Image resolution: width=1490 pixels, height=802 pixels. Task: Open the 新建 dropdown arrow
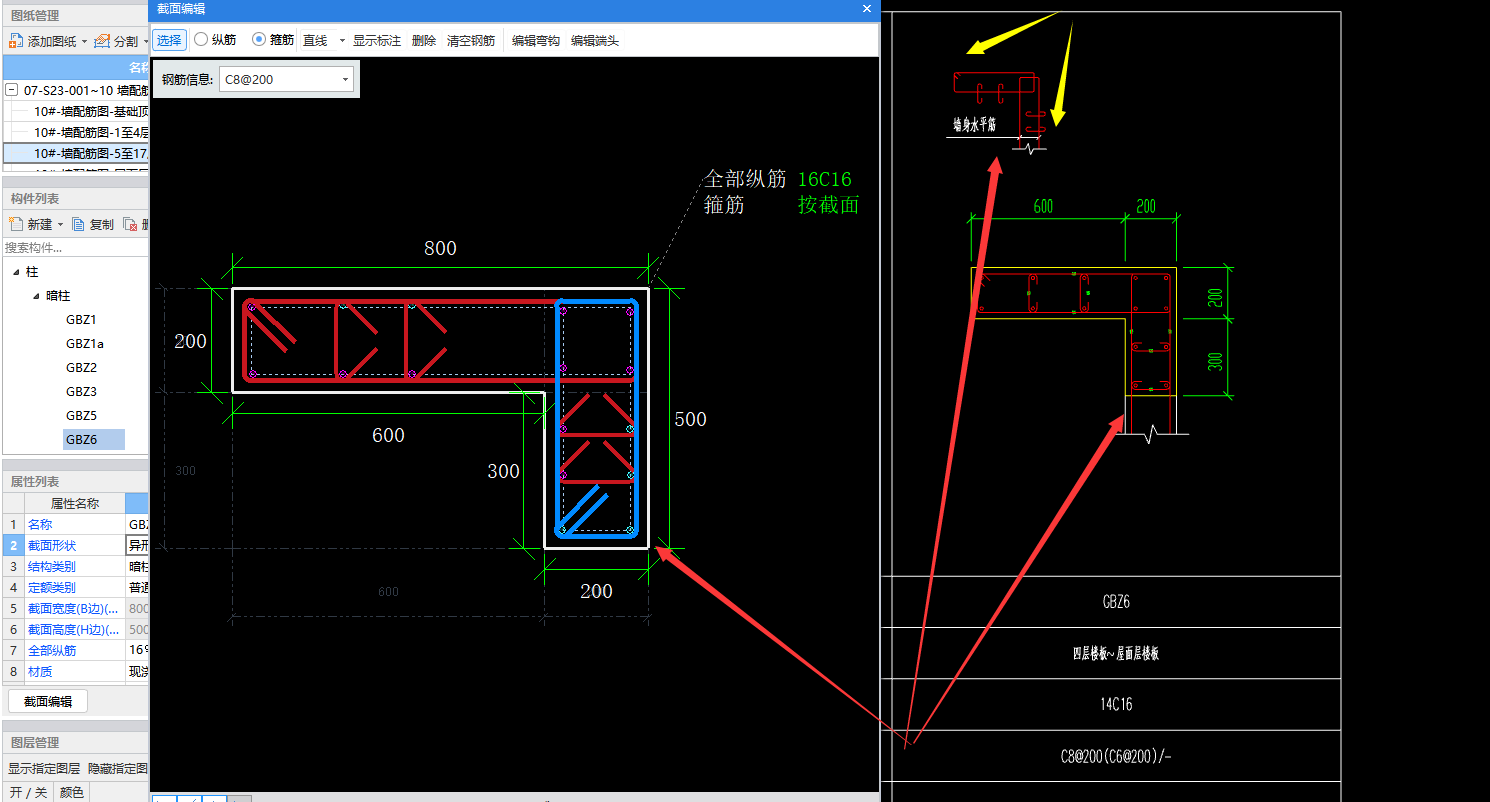[60, 225]
